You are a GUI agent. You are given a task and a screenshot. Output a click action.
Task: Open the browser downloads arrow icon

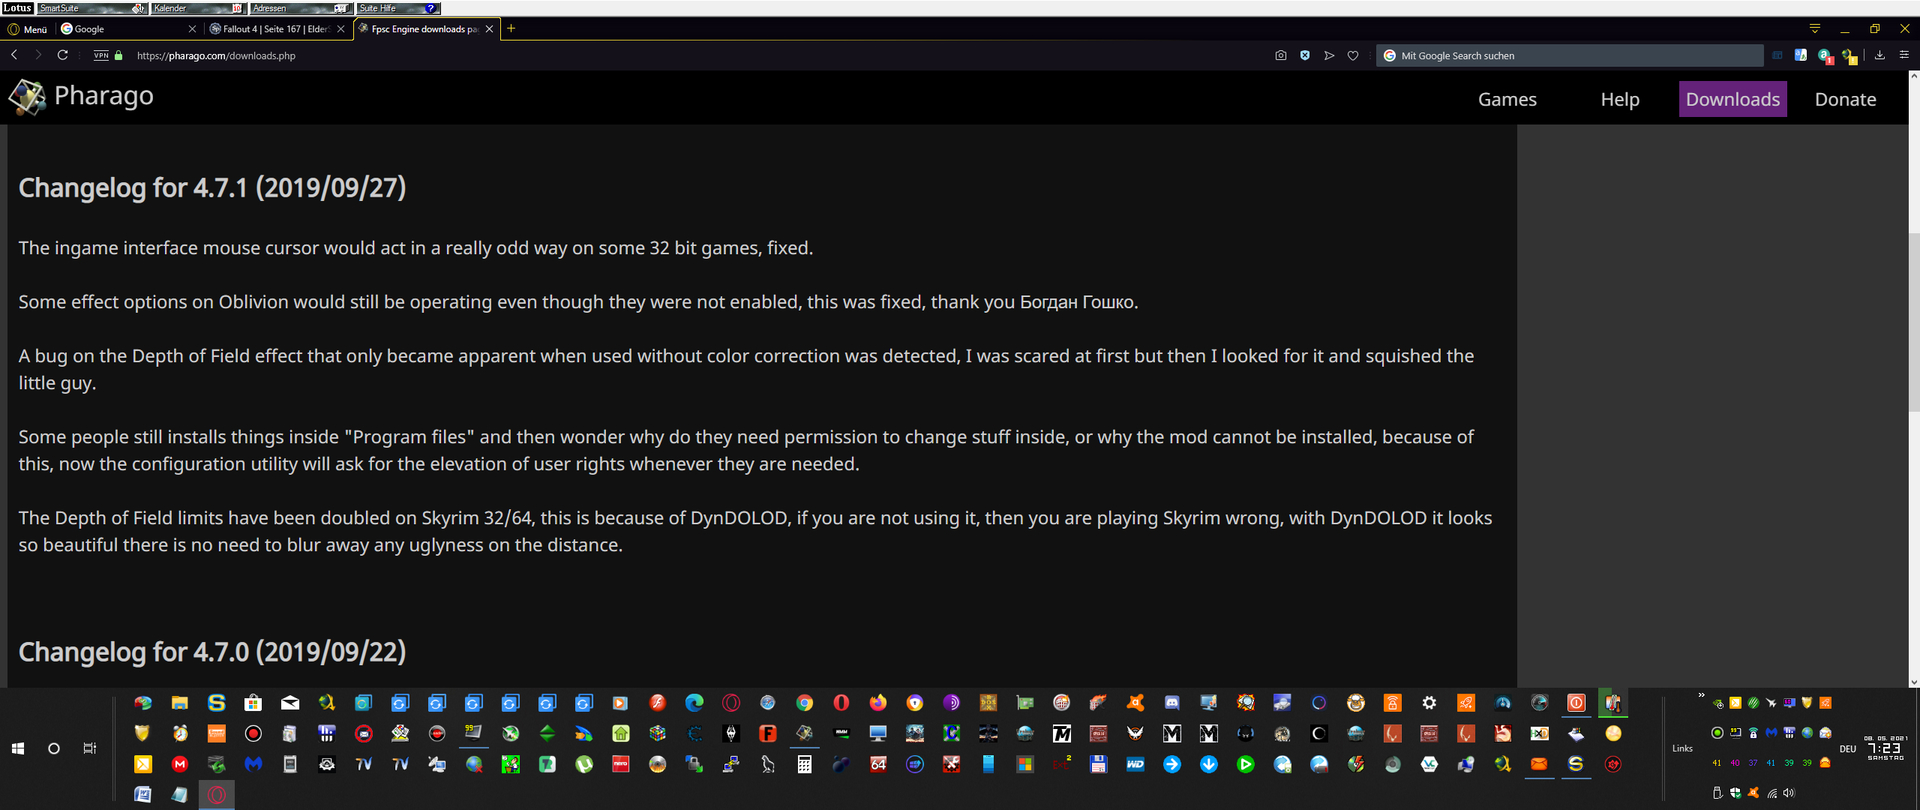tap(1880, 55)
